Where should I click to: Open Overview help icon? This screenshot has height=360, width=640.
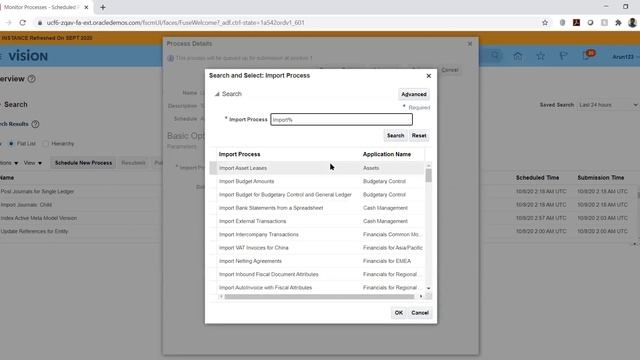tap(31, 79)
